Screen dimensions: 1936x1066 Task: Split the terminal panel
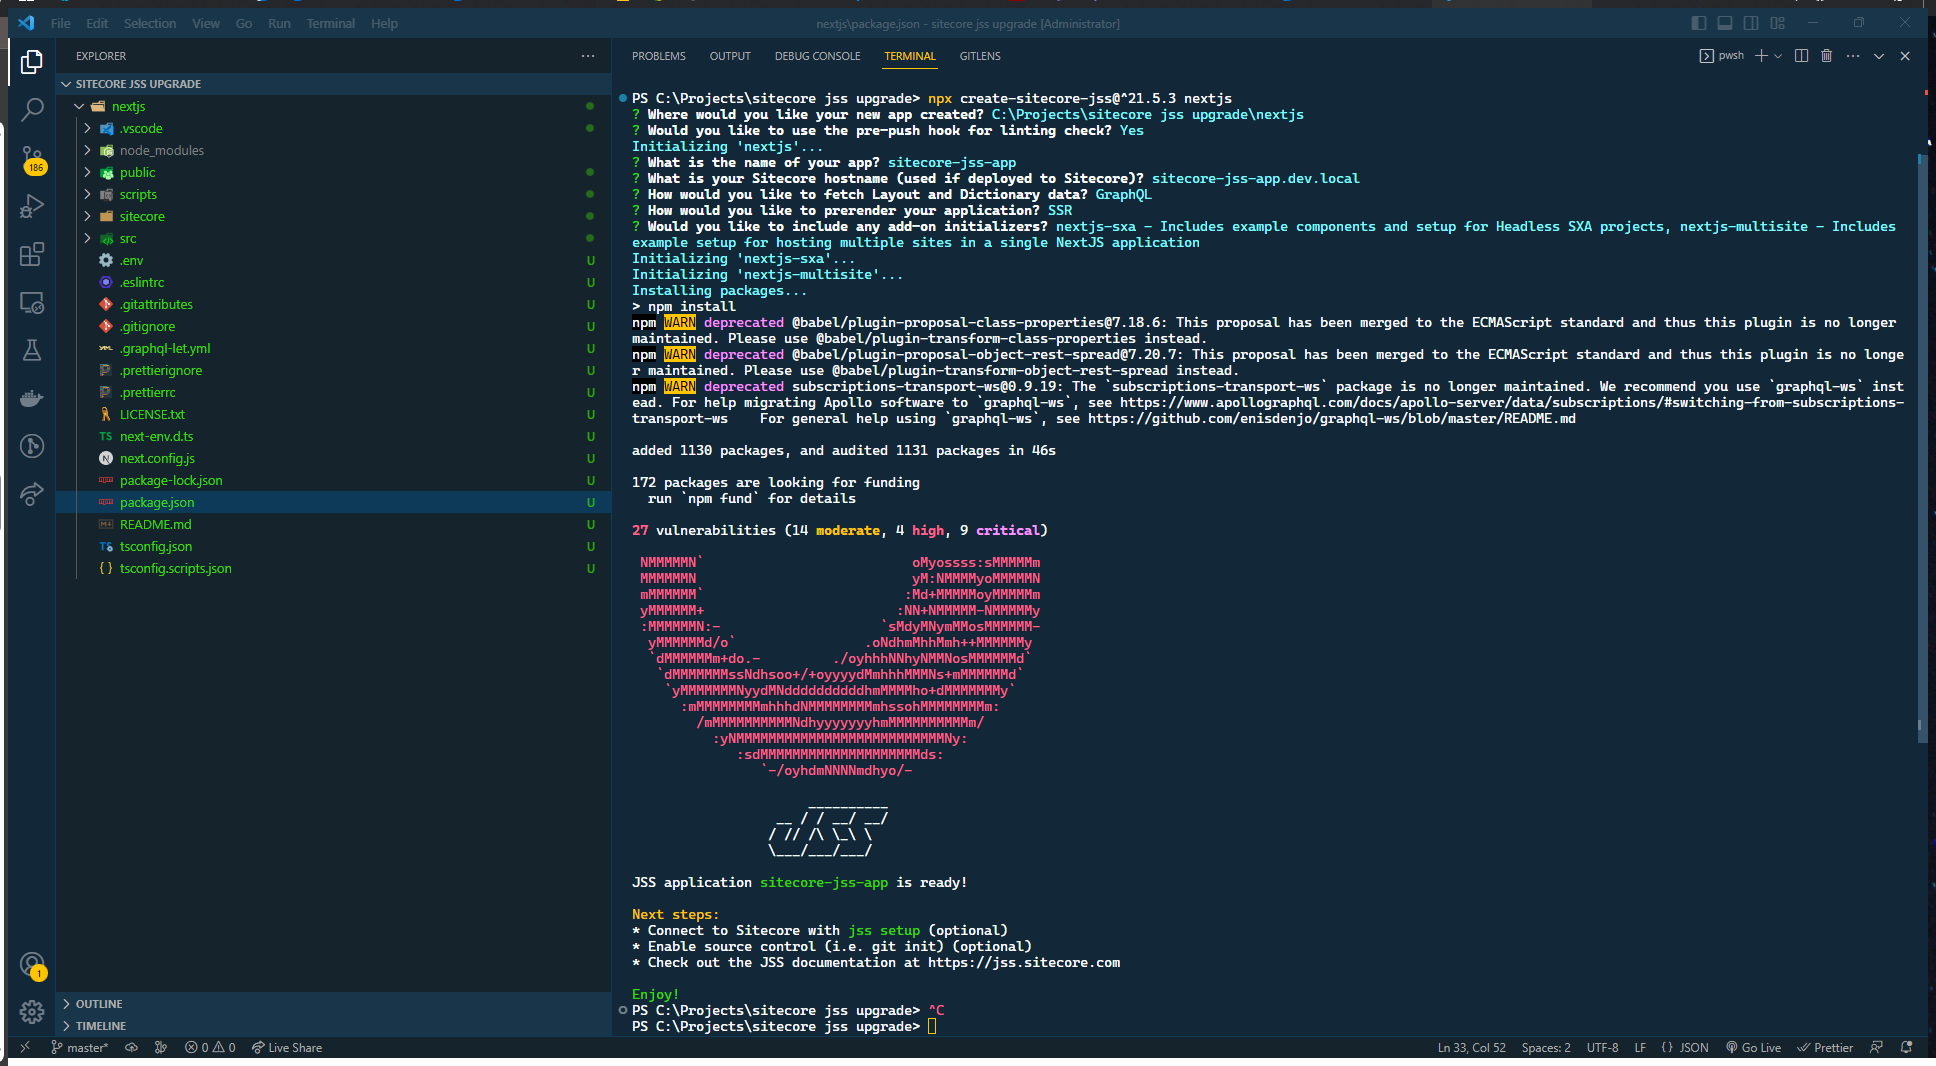1800,55
